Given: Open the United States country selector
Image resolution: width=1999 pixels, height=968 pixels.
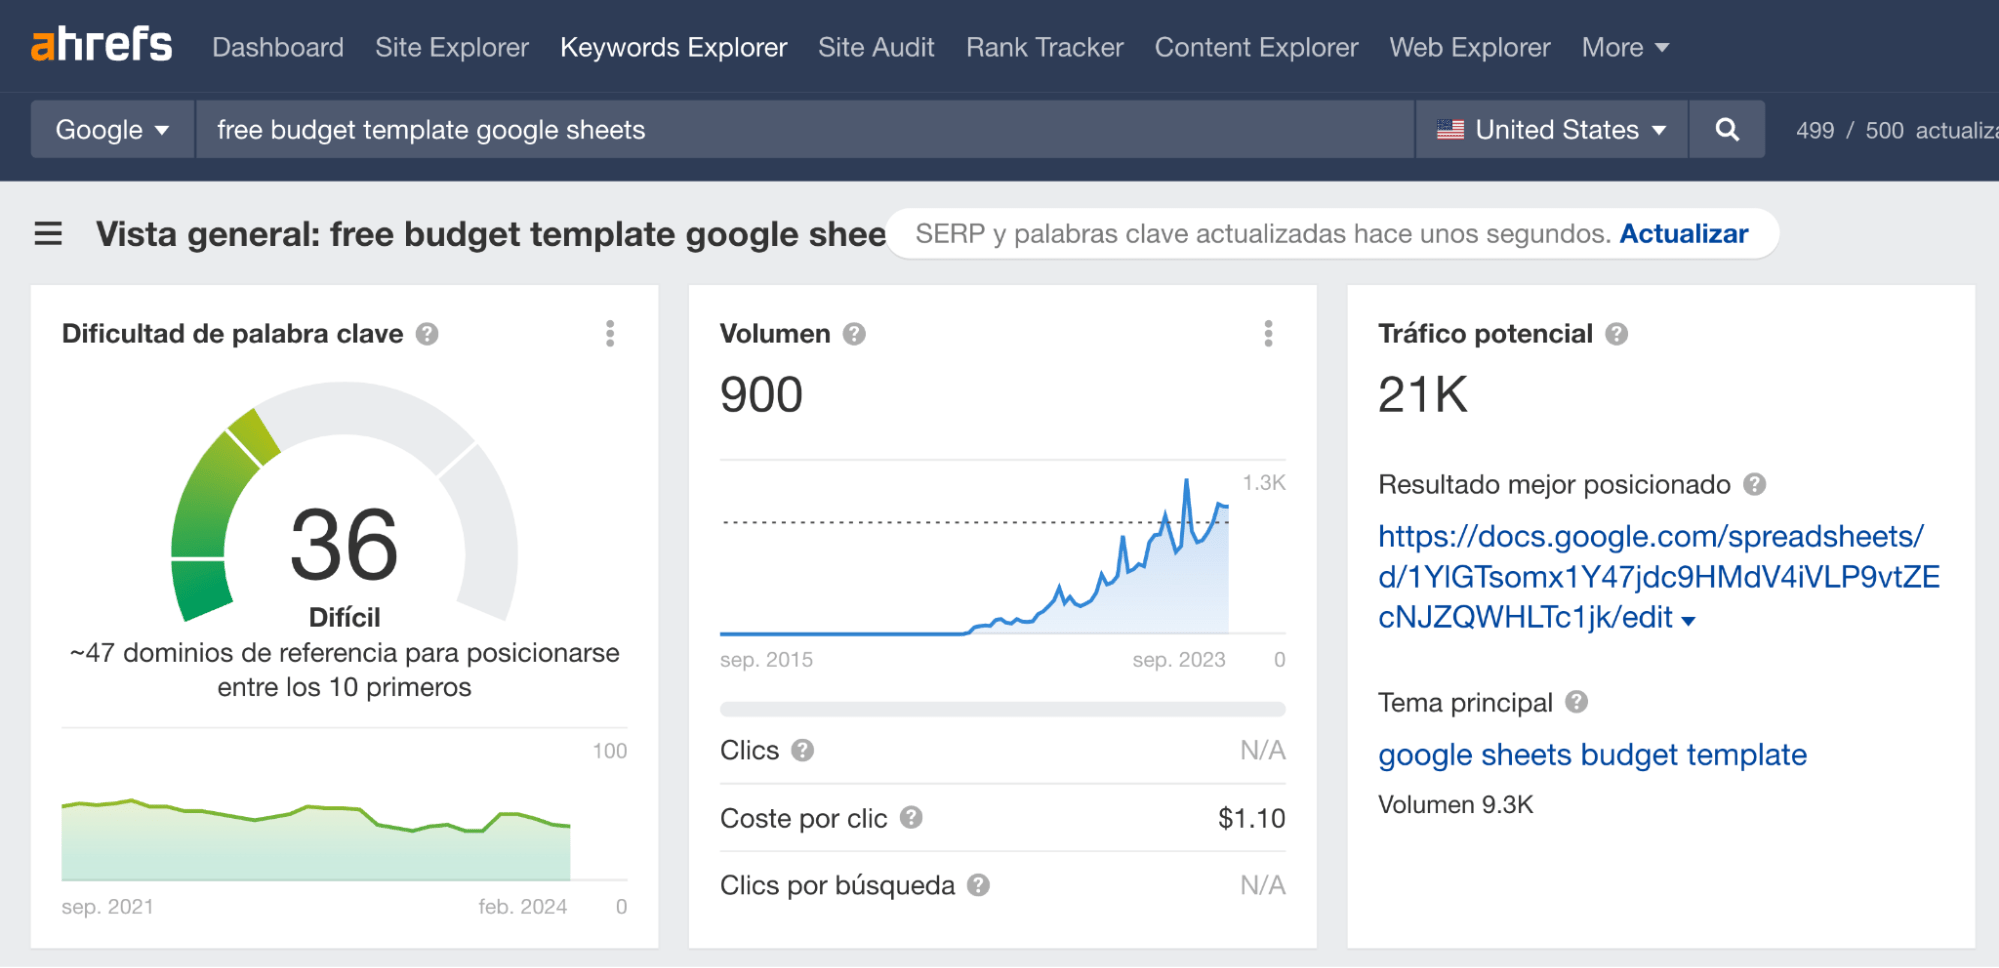Looking at the screenshot, I should 1551,130.
